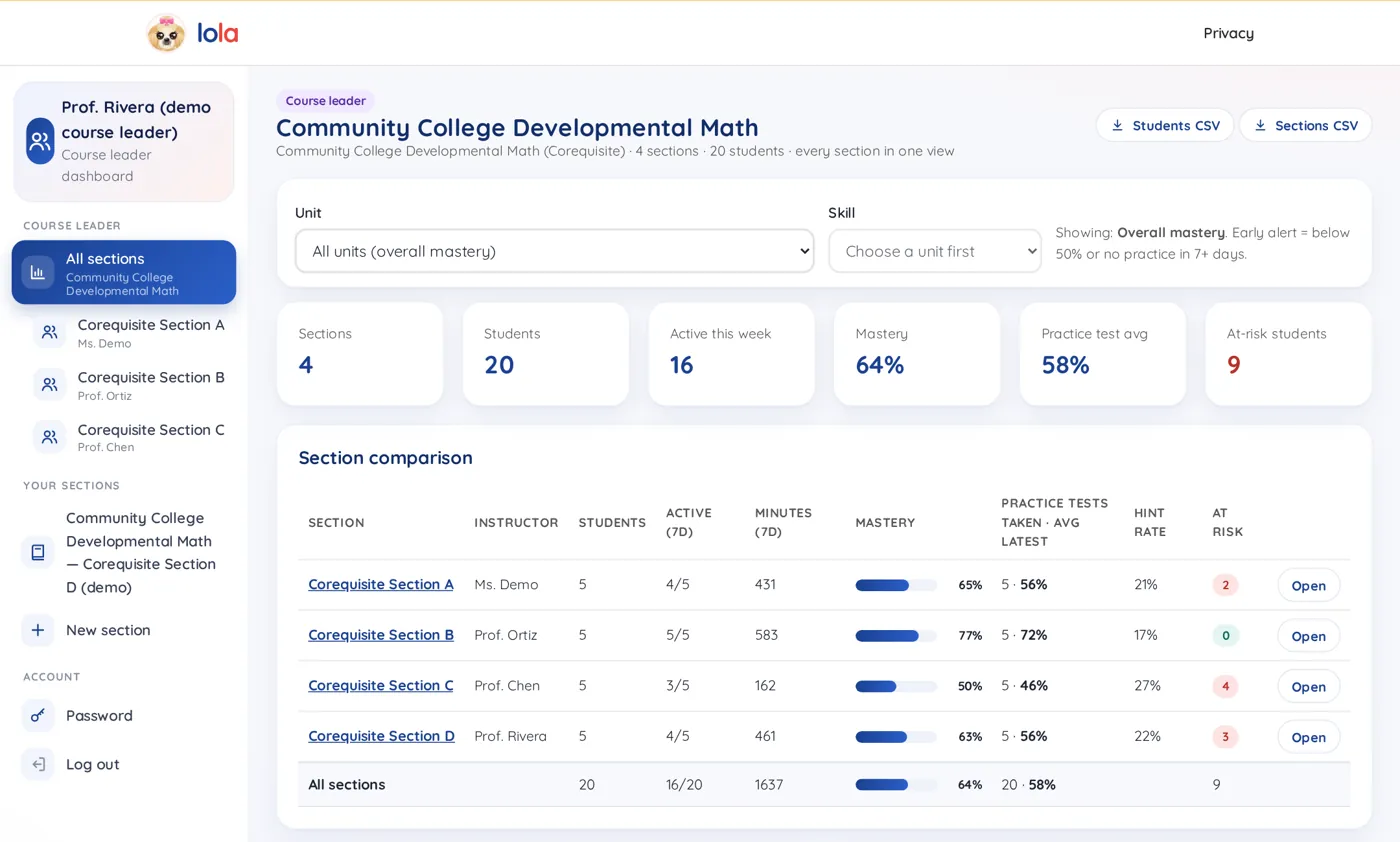The height and width of the screenshot is (842, 1400).
Task: Click the At-risk students card showing 9
Action: [1288, 354]
